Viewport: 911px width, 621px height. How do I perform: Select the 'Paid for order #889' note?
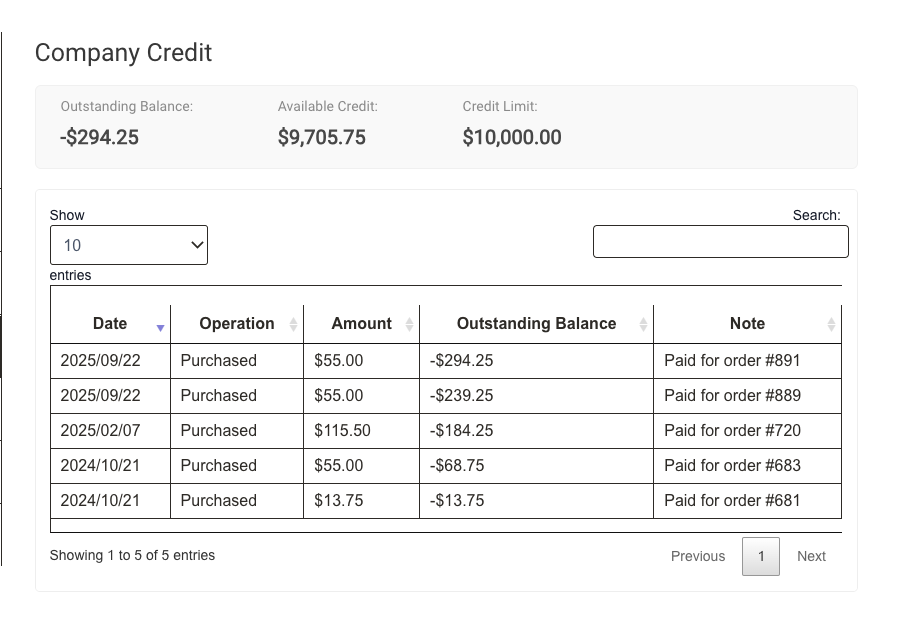(x=732, y=396)
